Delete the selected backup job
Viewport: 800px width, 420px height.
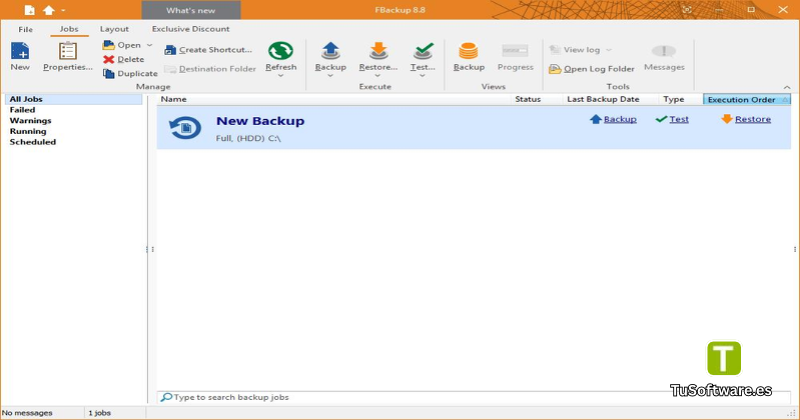pyautogui.click(x=124, y=59)
